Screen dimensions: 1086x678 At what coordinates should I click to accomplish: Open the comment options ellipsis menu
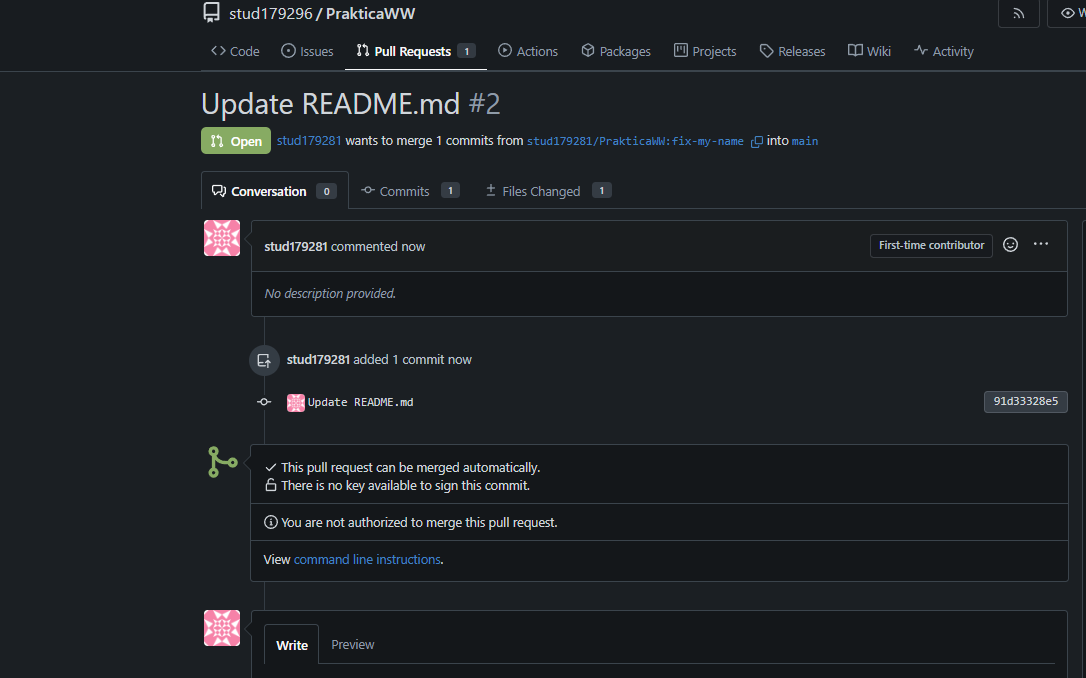point(1041,245)
